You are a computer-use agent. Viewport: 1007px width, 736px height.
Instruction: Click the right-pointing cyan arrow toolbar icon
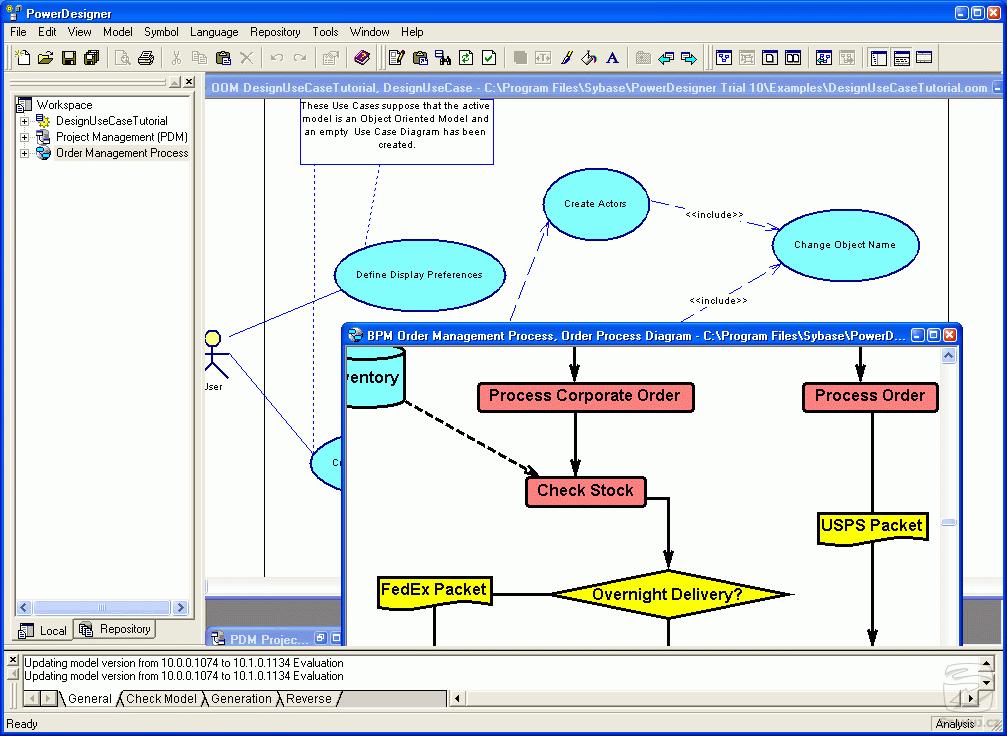[689, 58]
